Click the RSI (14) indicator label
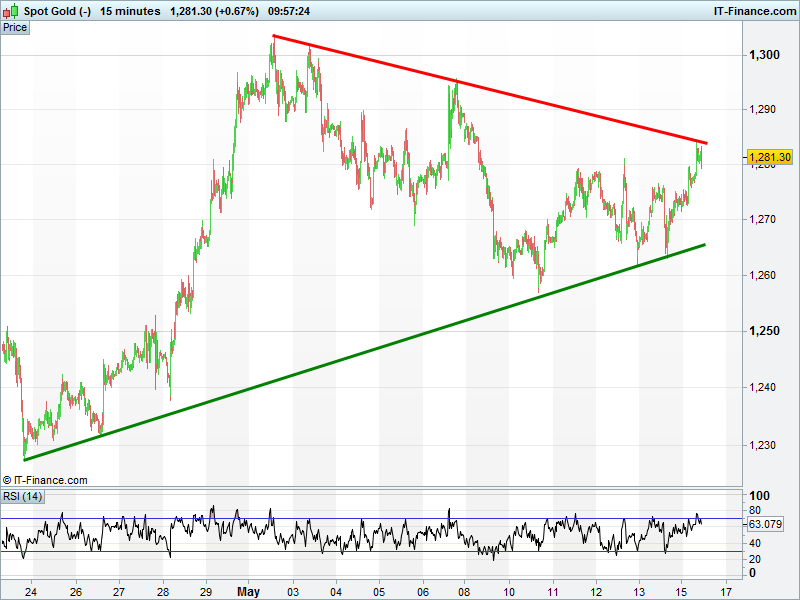800x600 pixels. 22,496
